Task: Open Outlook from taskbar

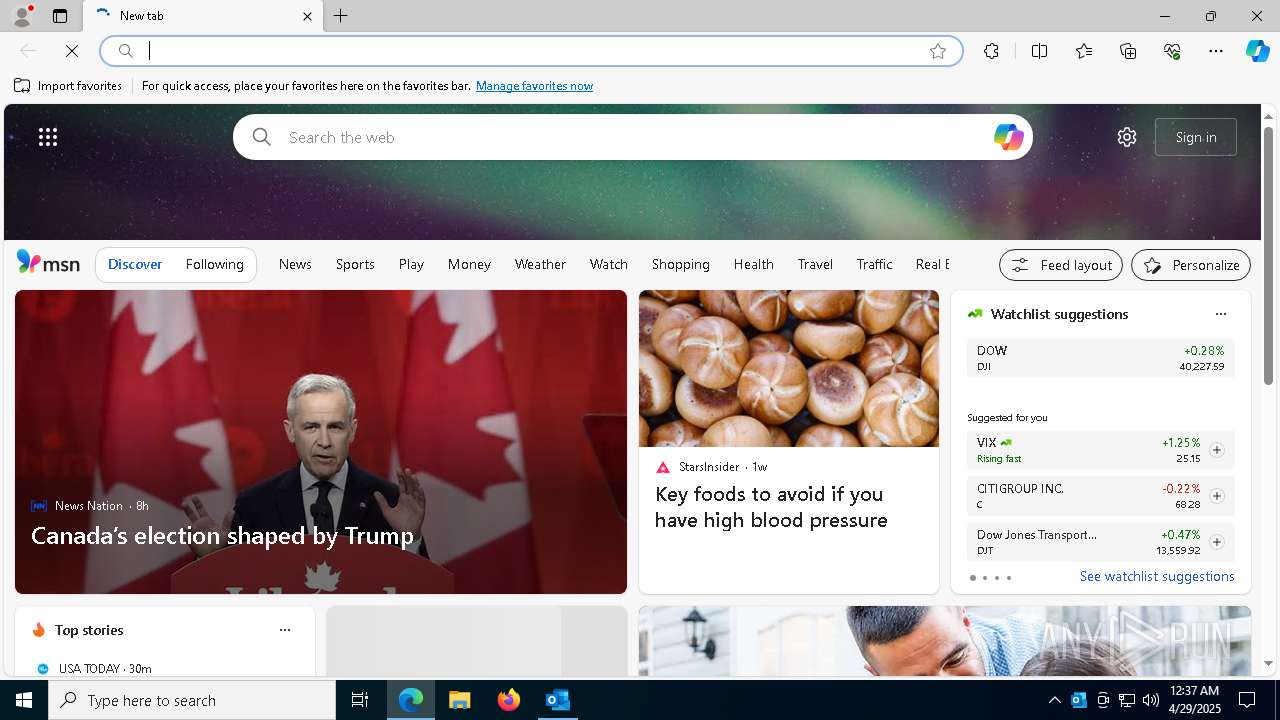Action: tap(557, 700)
